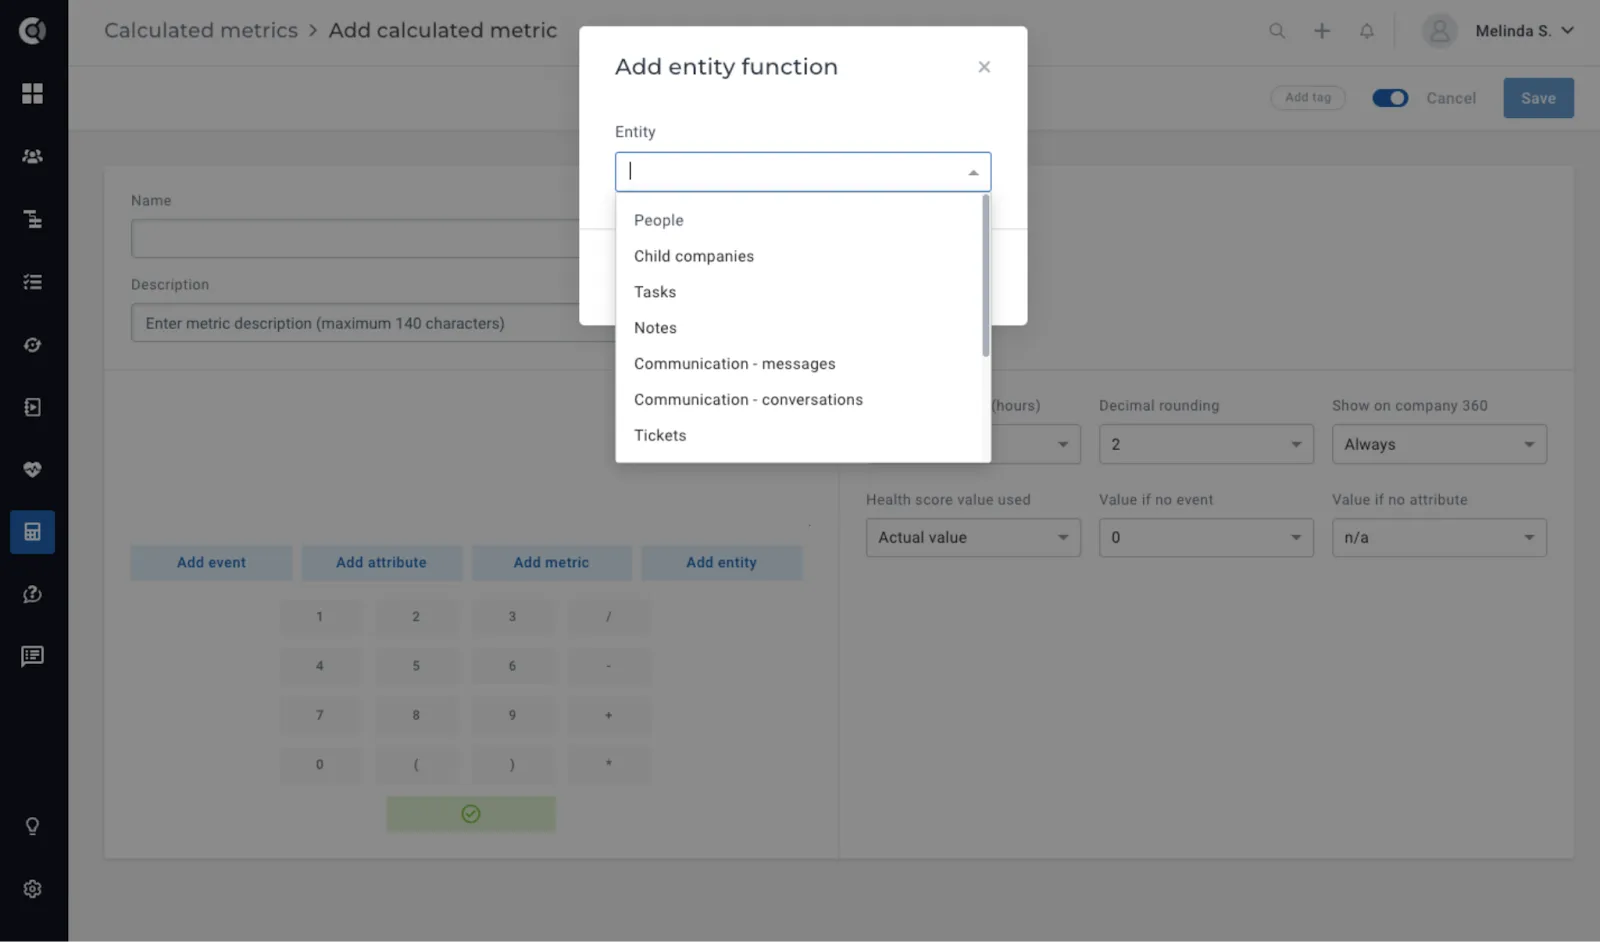Open the calculator metrics icon in sidebar
The image size is (1600, 942).
[x=32, y=532]
